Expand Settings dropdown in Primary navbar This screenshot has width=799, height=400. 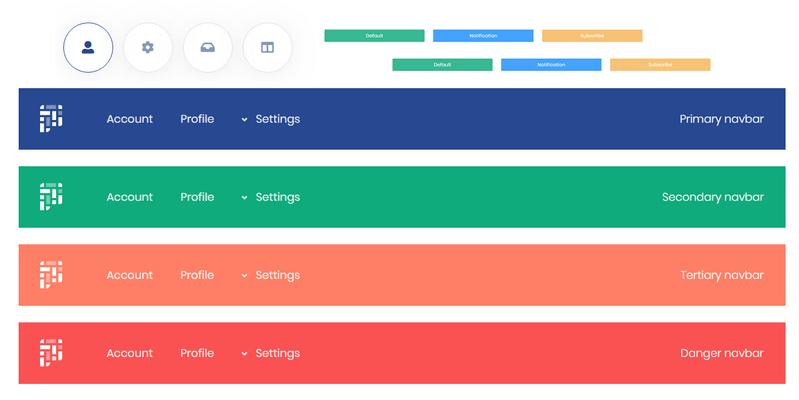(x=271, y=119)
